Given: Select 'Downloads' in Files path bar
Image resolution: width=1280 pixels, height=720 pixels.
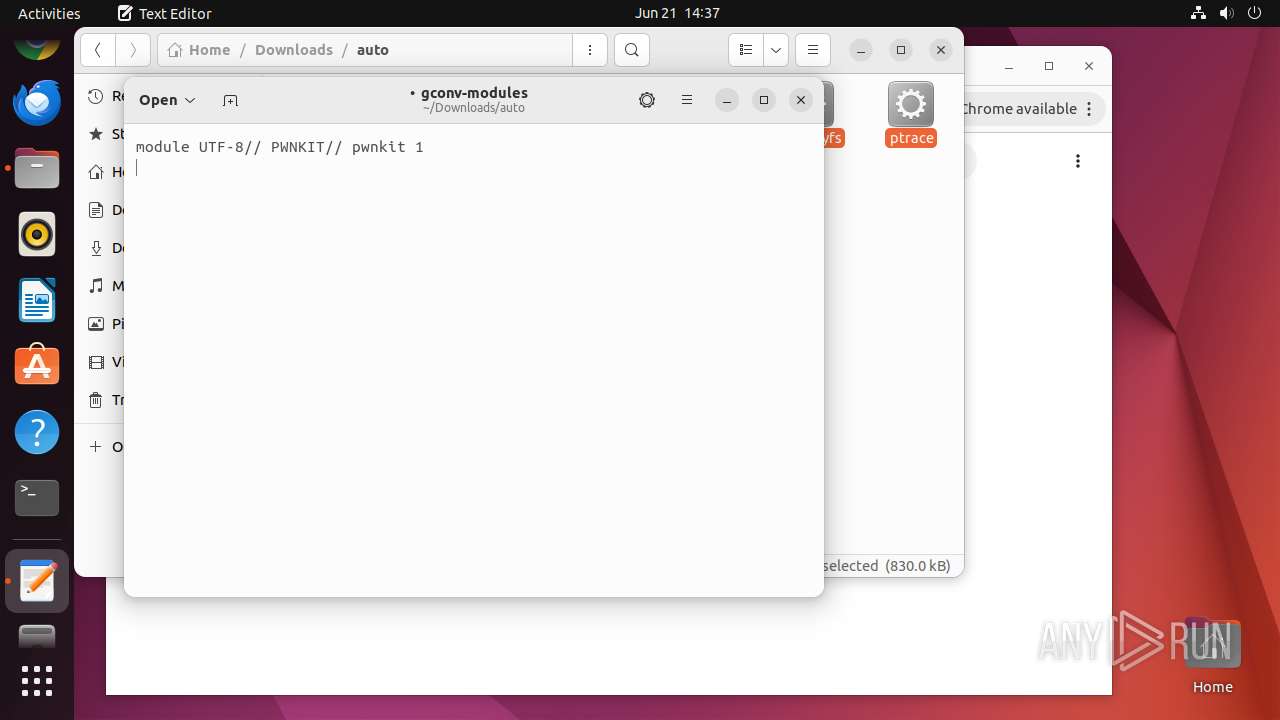Looking at the screenshot, I should [x=294, y=50].
